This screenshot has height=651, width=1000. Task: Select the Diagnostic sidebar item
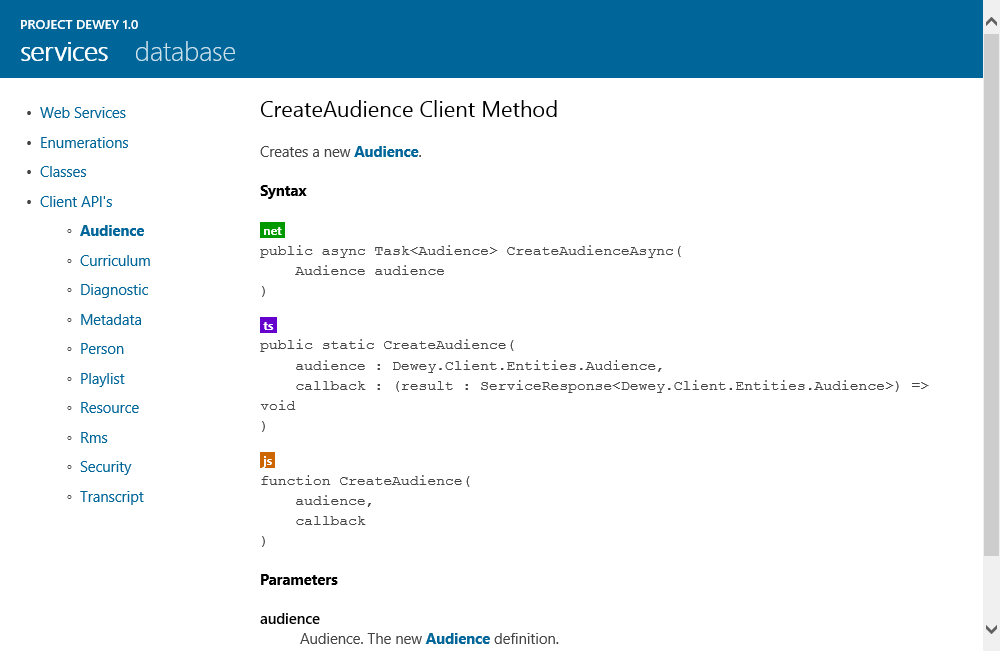pyautogui.click(x=114, y=290)
